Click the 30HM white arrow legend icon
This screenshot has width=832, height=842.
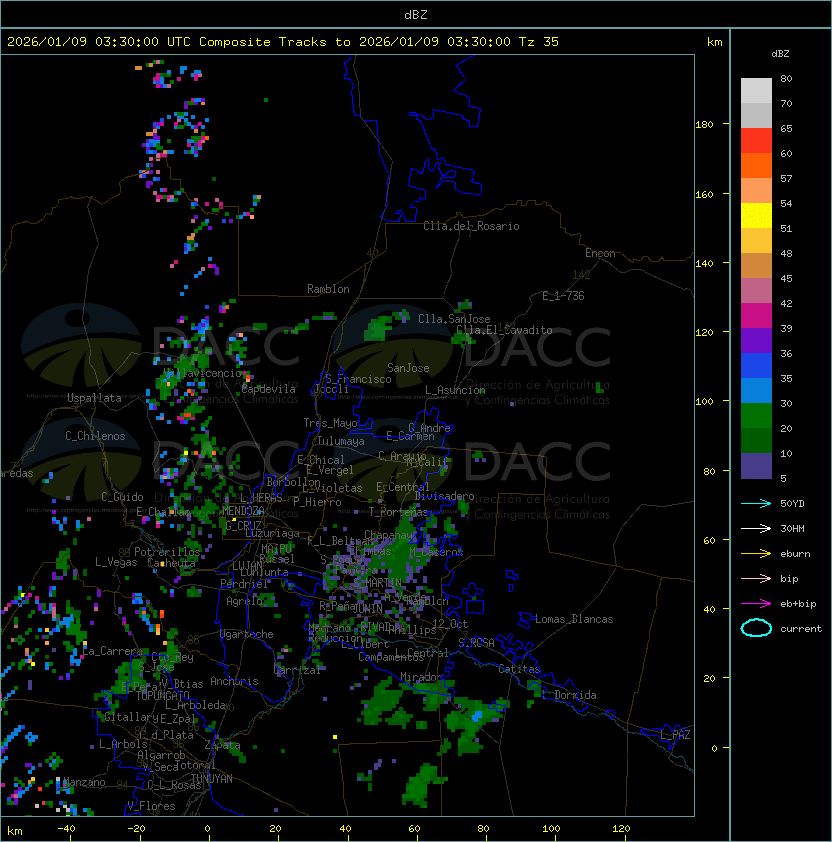click(x=756, y=528)
